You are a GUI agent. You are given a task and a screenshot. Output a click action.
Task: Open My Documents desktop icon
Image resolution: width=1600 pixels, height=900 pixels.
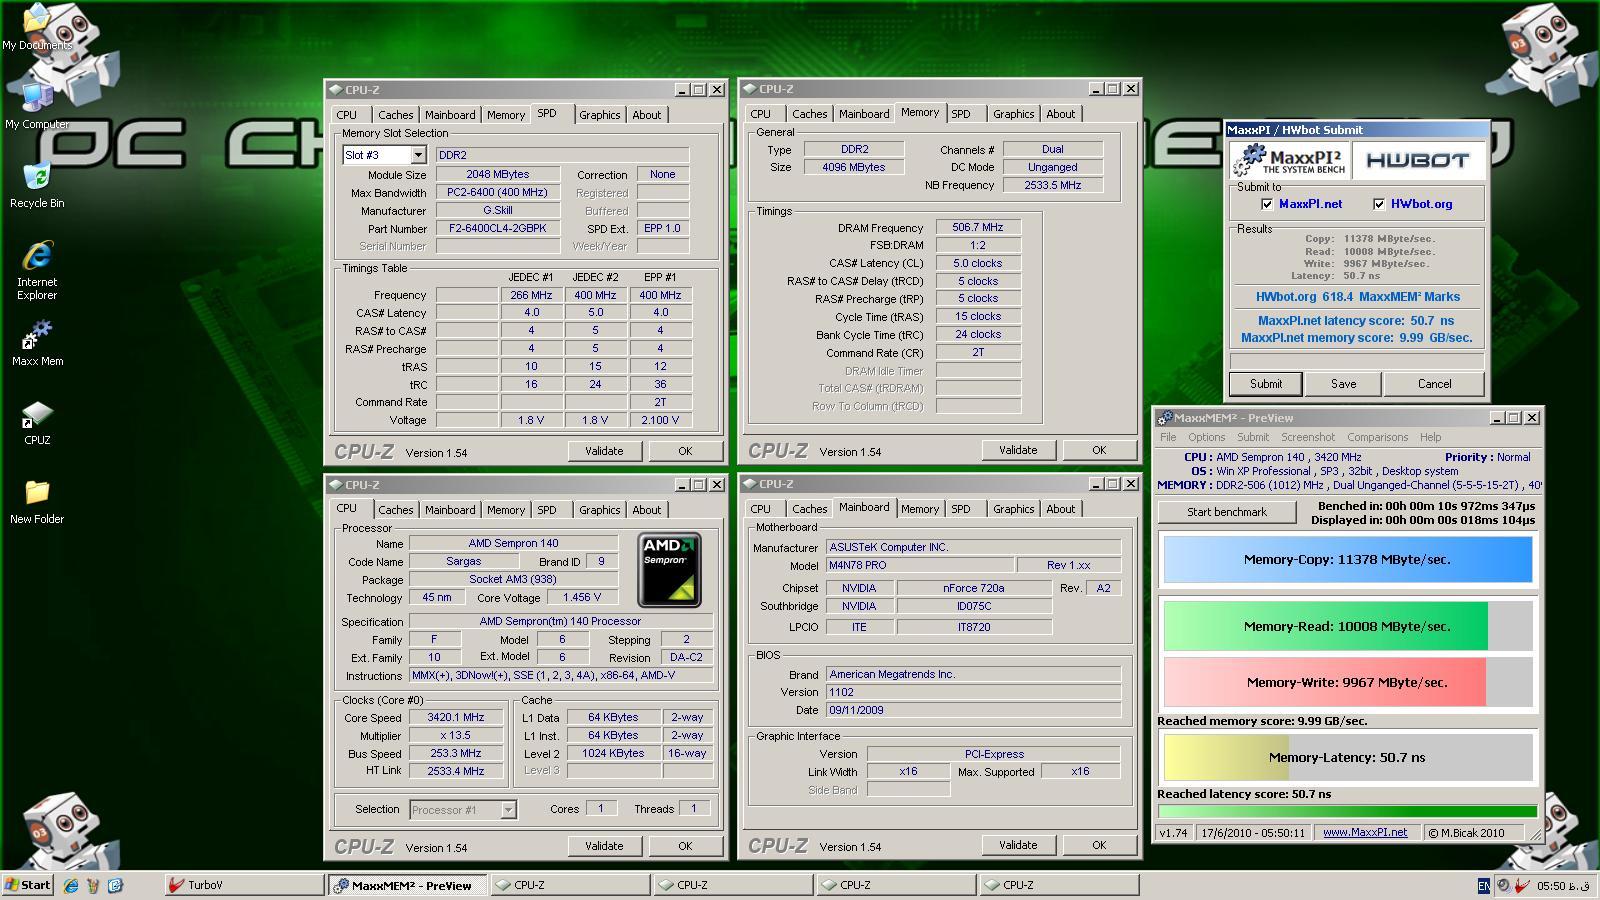[x=37, y=27]
